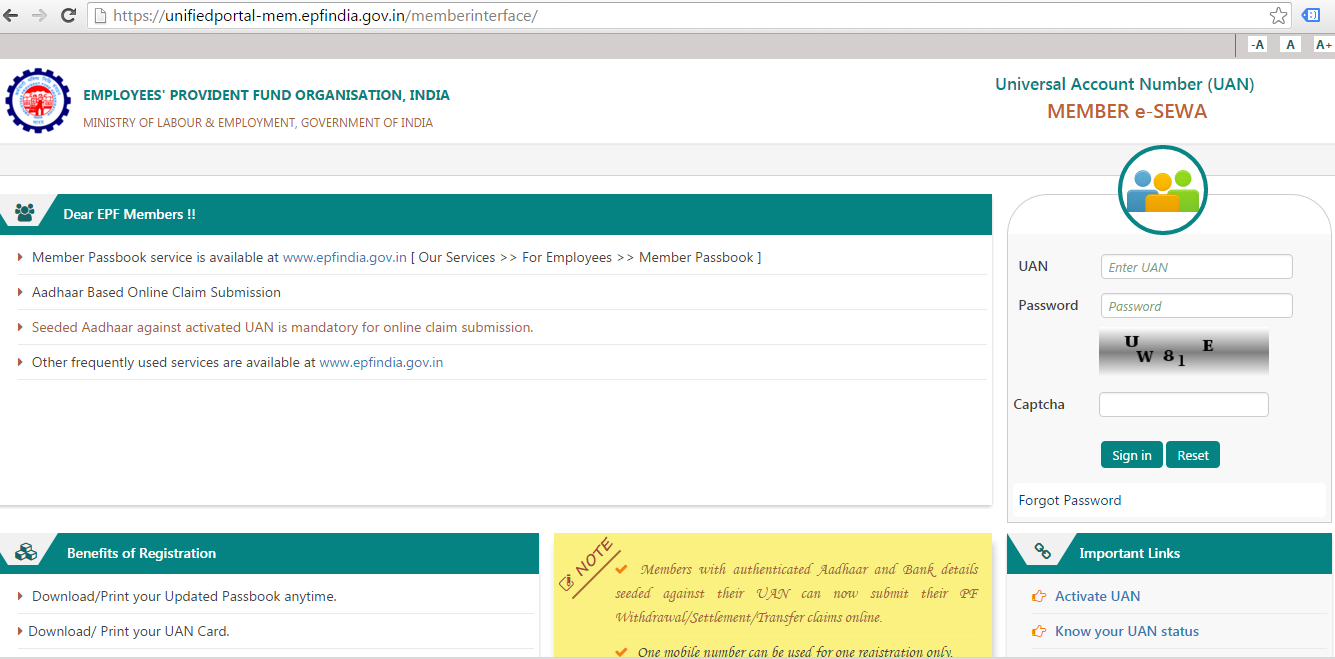Click the MEMBER e-SEWA heading
Viewport: 1335px width, 659px height.
(x=1127, y=111)
